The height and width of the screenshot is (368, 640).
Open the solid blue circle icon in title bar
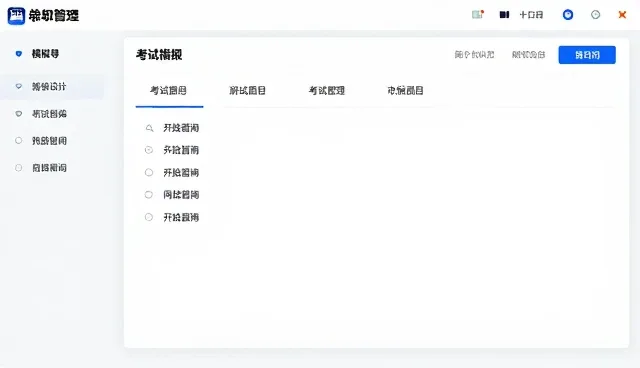(568, 15)
